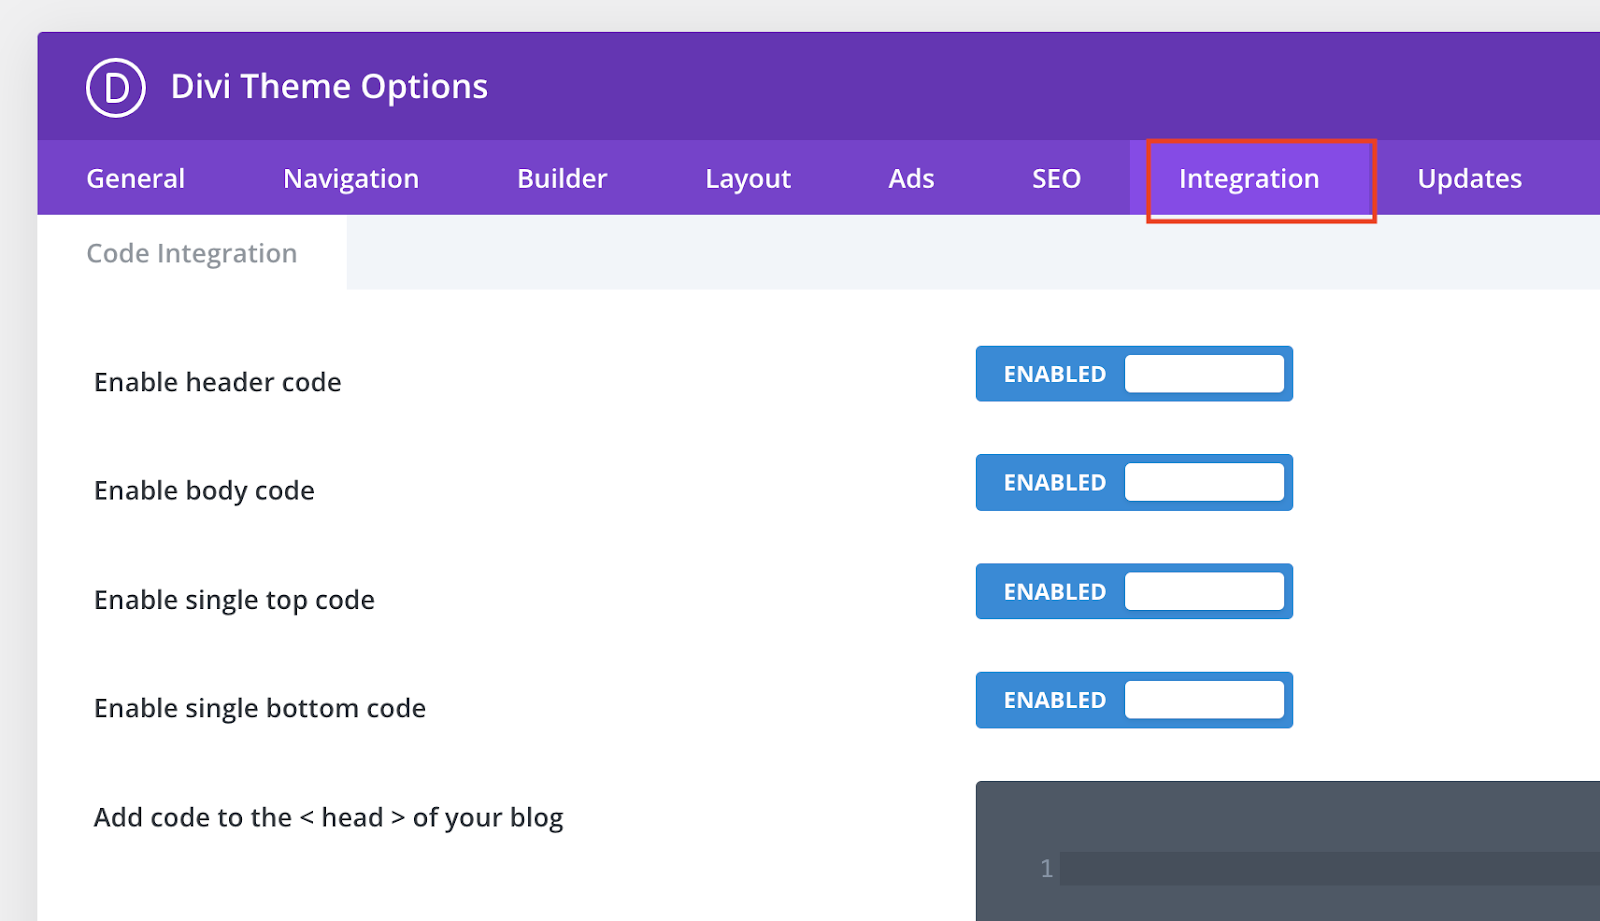The width and height of the screenshot is (1600, 921).
Task: Switch off the single bottom code toggle
Action: [1134, 700]
